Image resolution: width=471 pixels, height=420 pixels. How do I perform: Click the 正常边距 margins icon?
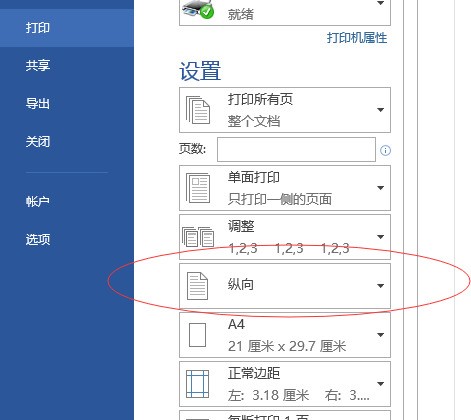pyautogui.click(x=197, y=384)
